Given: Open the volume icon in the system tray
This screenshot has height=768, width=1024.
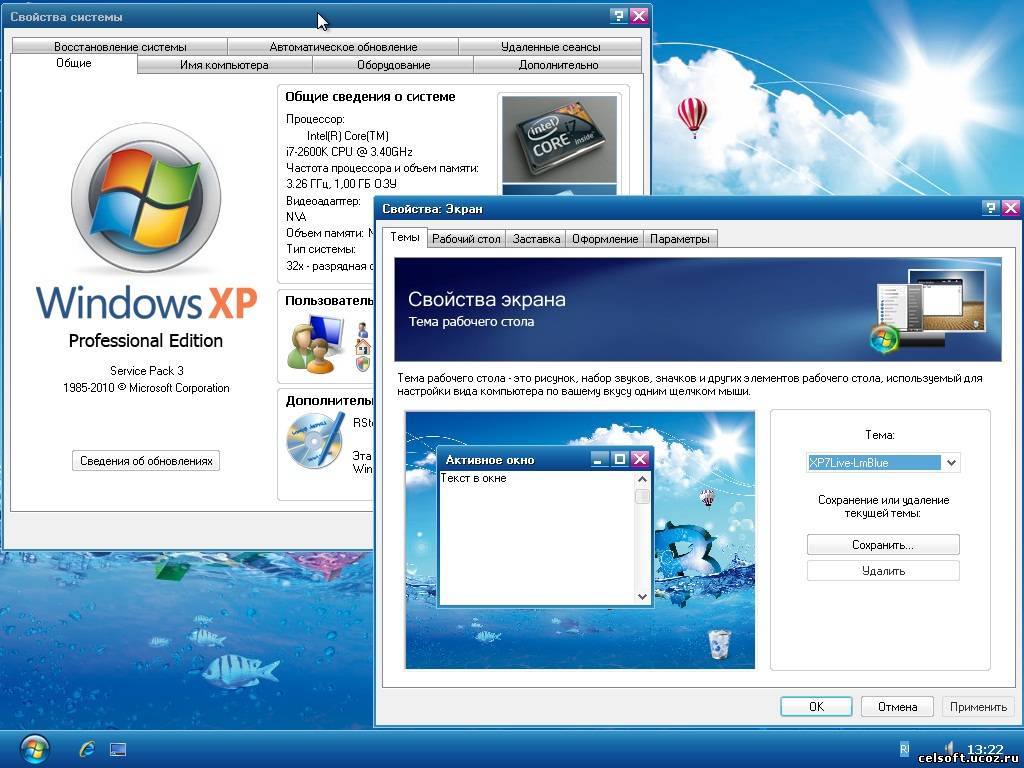Looking at the screenshot, I should pyautogui.click(x=950, y=748).
